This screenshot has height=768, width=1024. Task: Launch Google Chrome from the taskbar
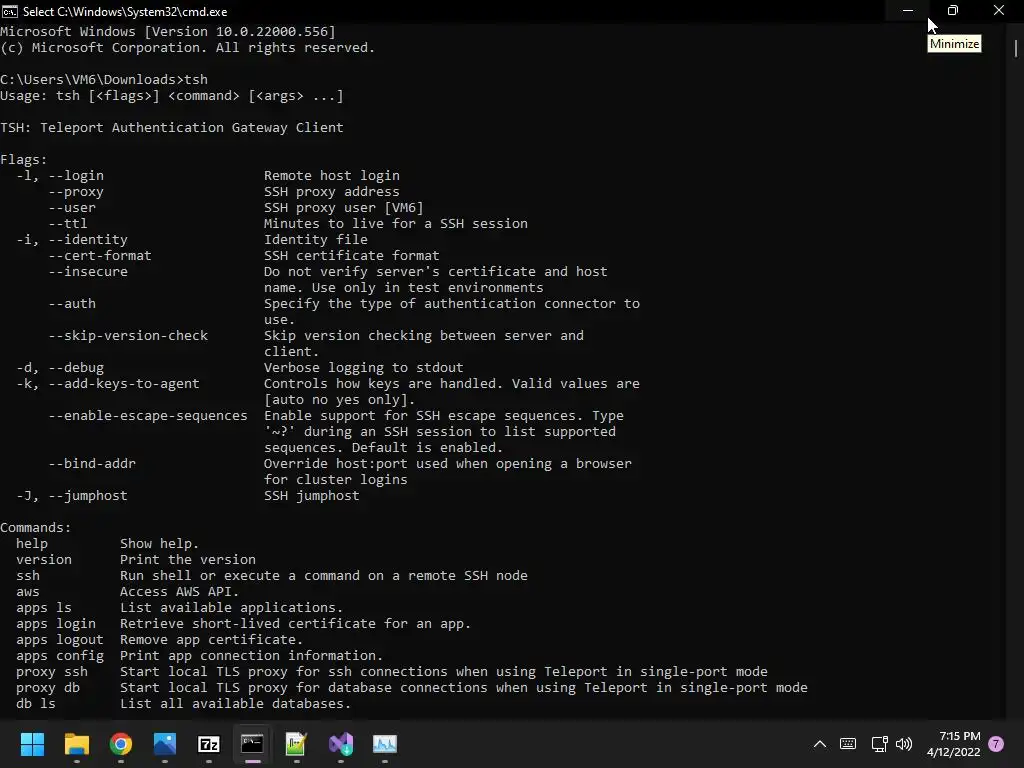pos(121,744)
